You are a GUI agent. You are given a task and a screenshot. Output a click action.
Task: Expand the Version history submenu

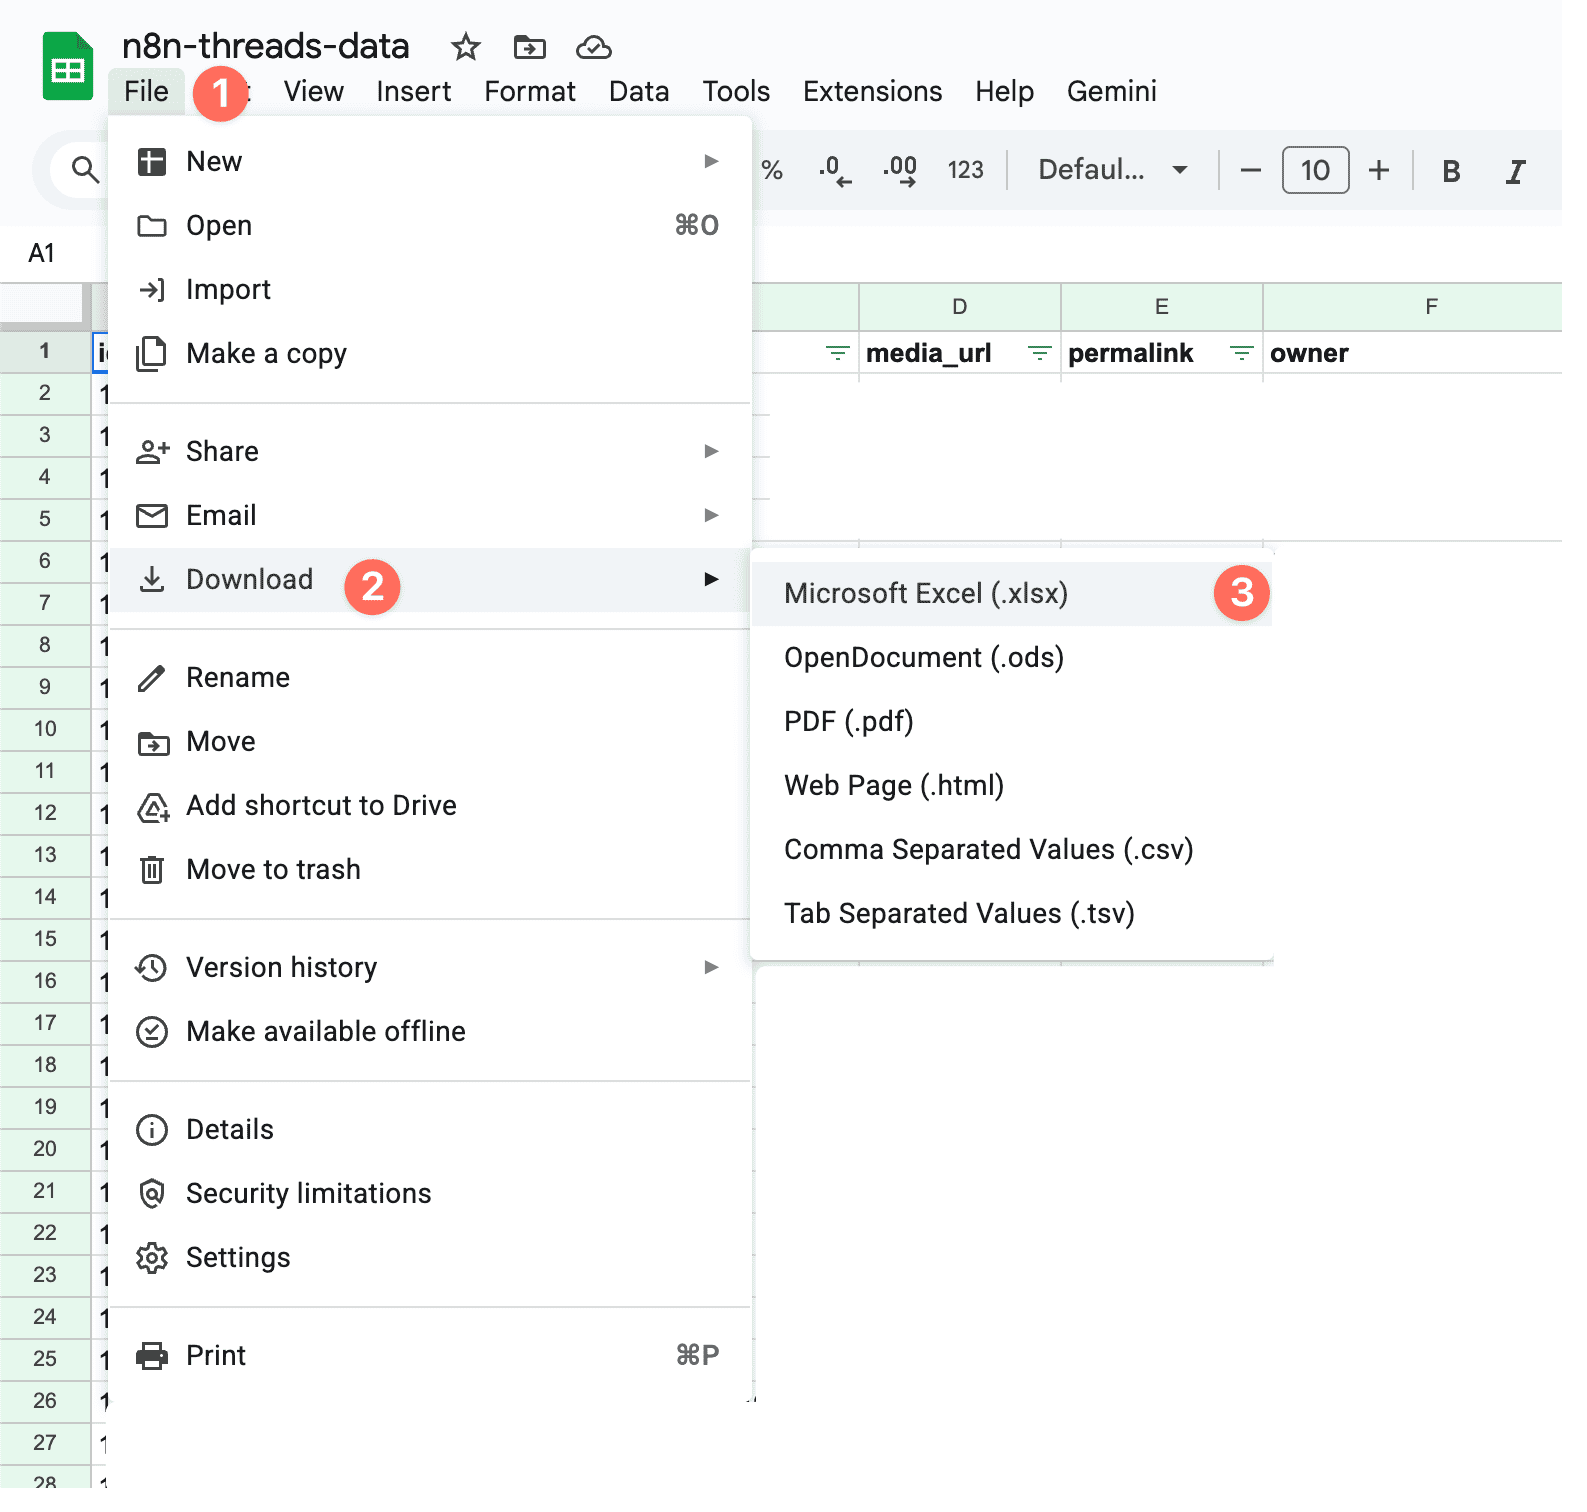click(x=429, y=967)
